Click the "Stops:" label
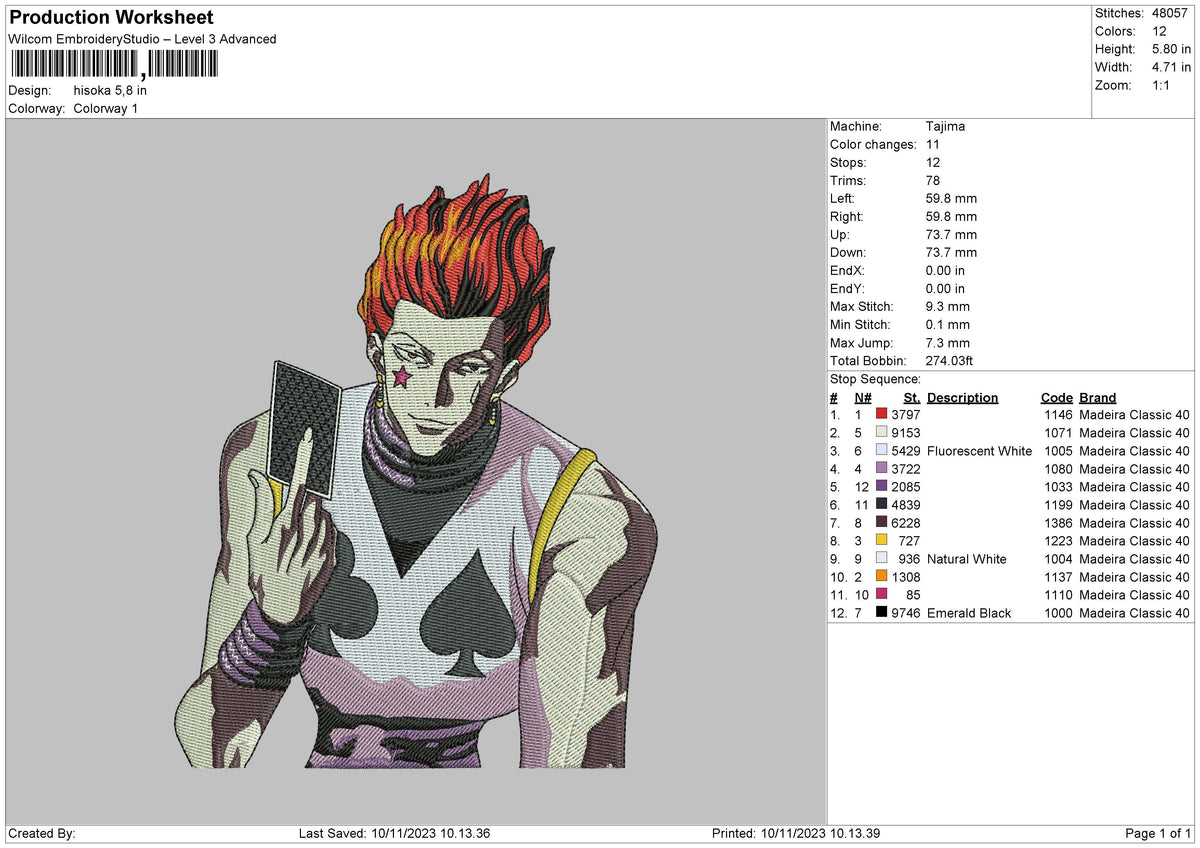 point(848,162)
